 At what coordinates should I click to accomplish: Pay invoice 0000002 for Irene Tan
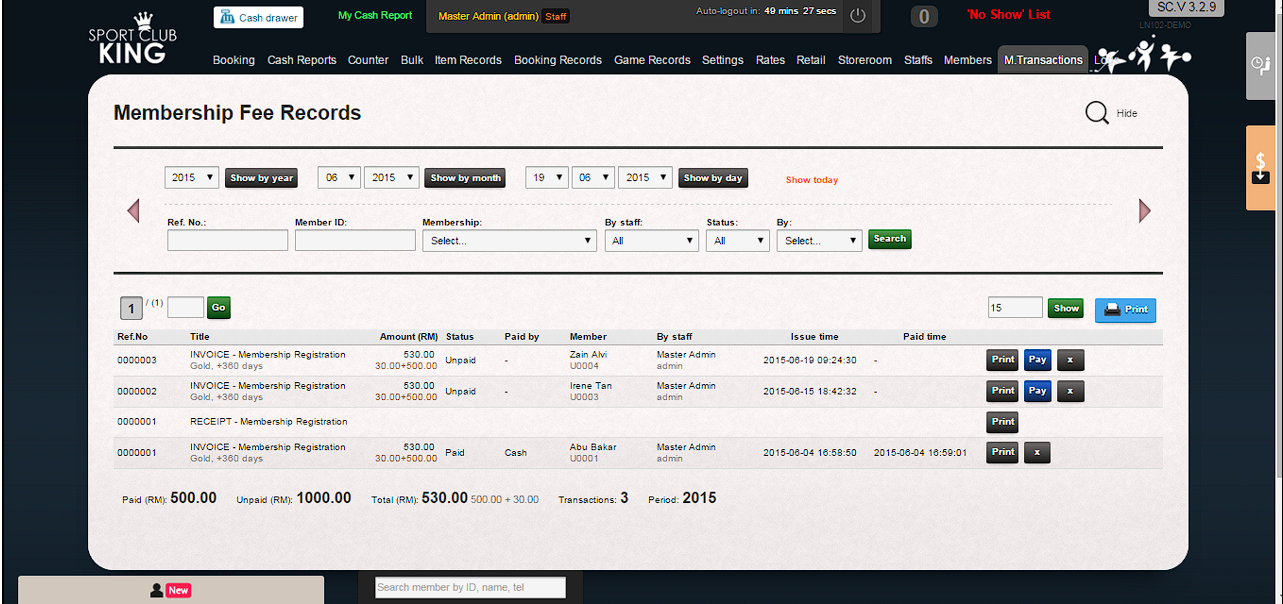tap(1037, 391)
